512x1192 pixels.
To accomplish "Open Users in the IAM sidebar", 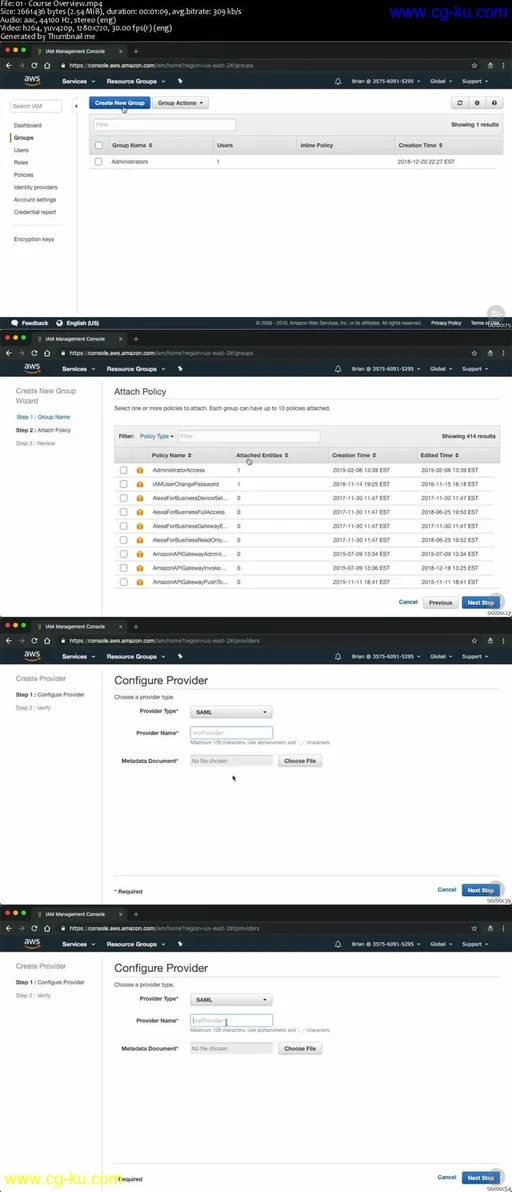I will coord(21,151).
